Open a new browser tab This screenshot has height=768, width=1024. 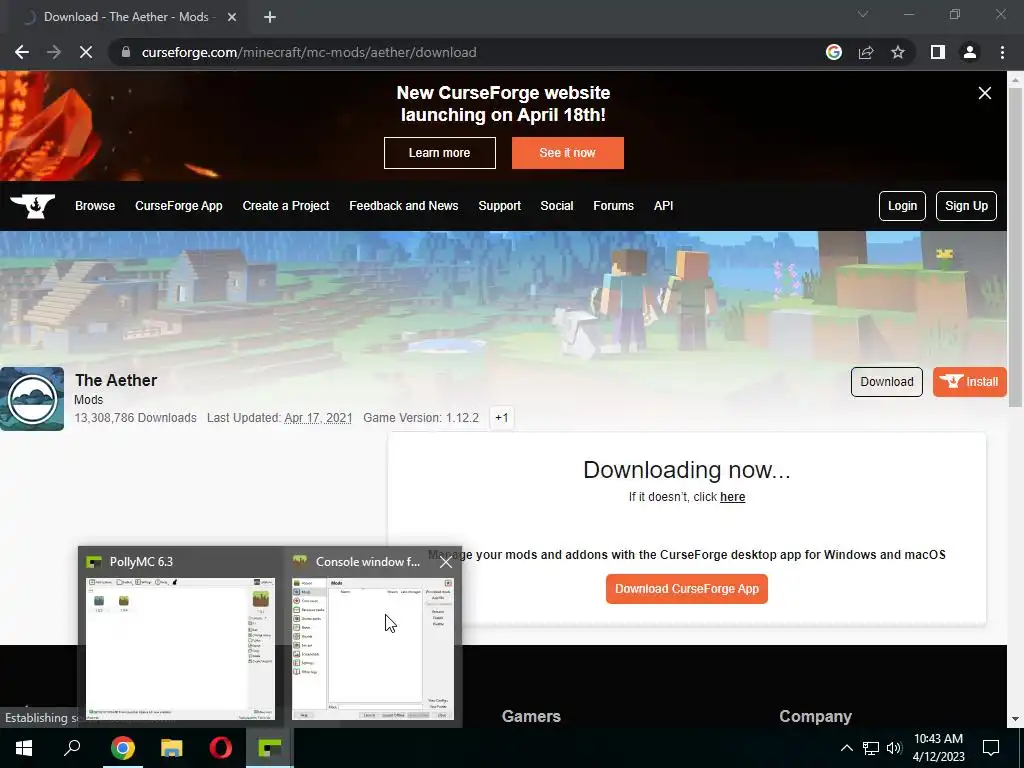270,17
